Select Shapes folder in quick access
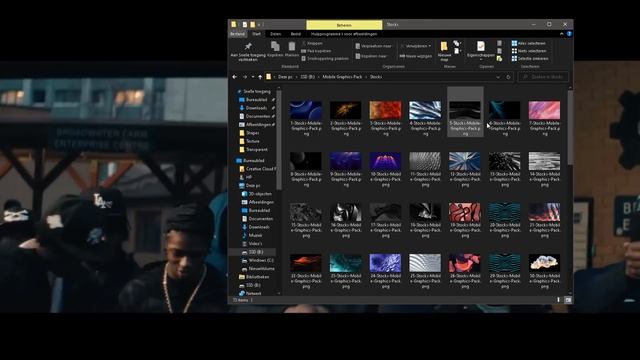Image resolution: width=640 pixels, height=360 pixels. point(252,133)
